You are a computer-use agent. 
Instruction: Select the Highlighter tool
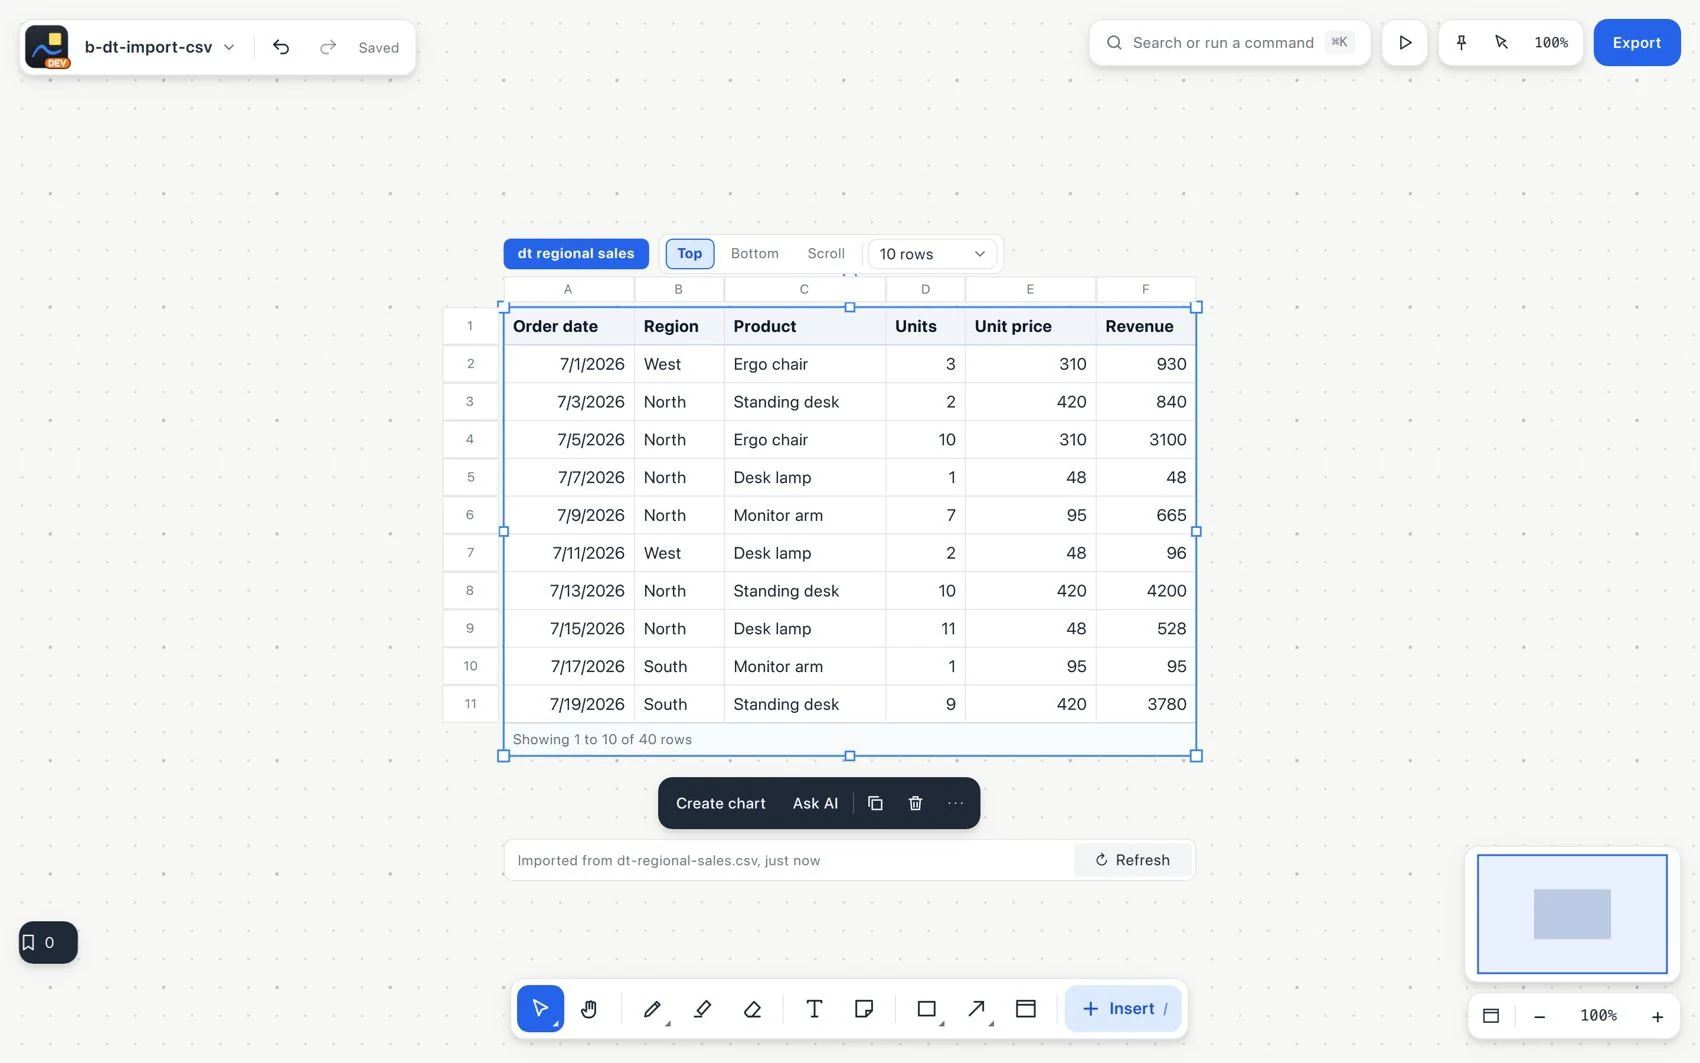click(702, 1008)
